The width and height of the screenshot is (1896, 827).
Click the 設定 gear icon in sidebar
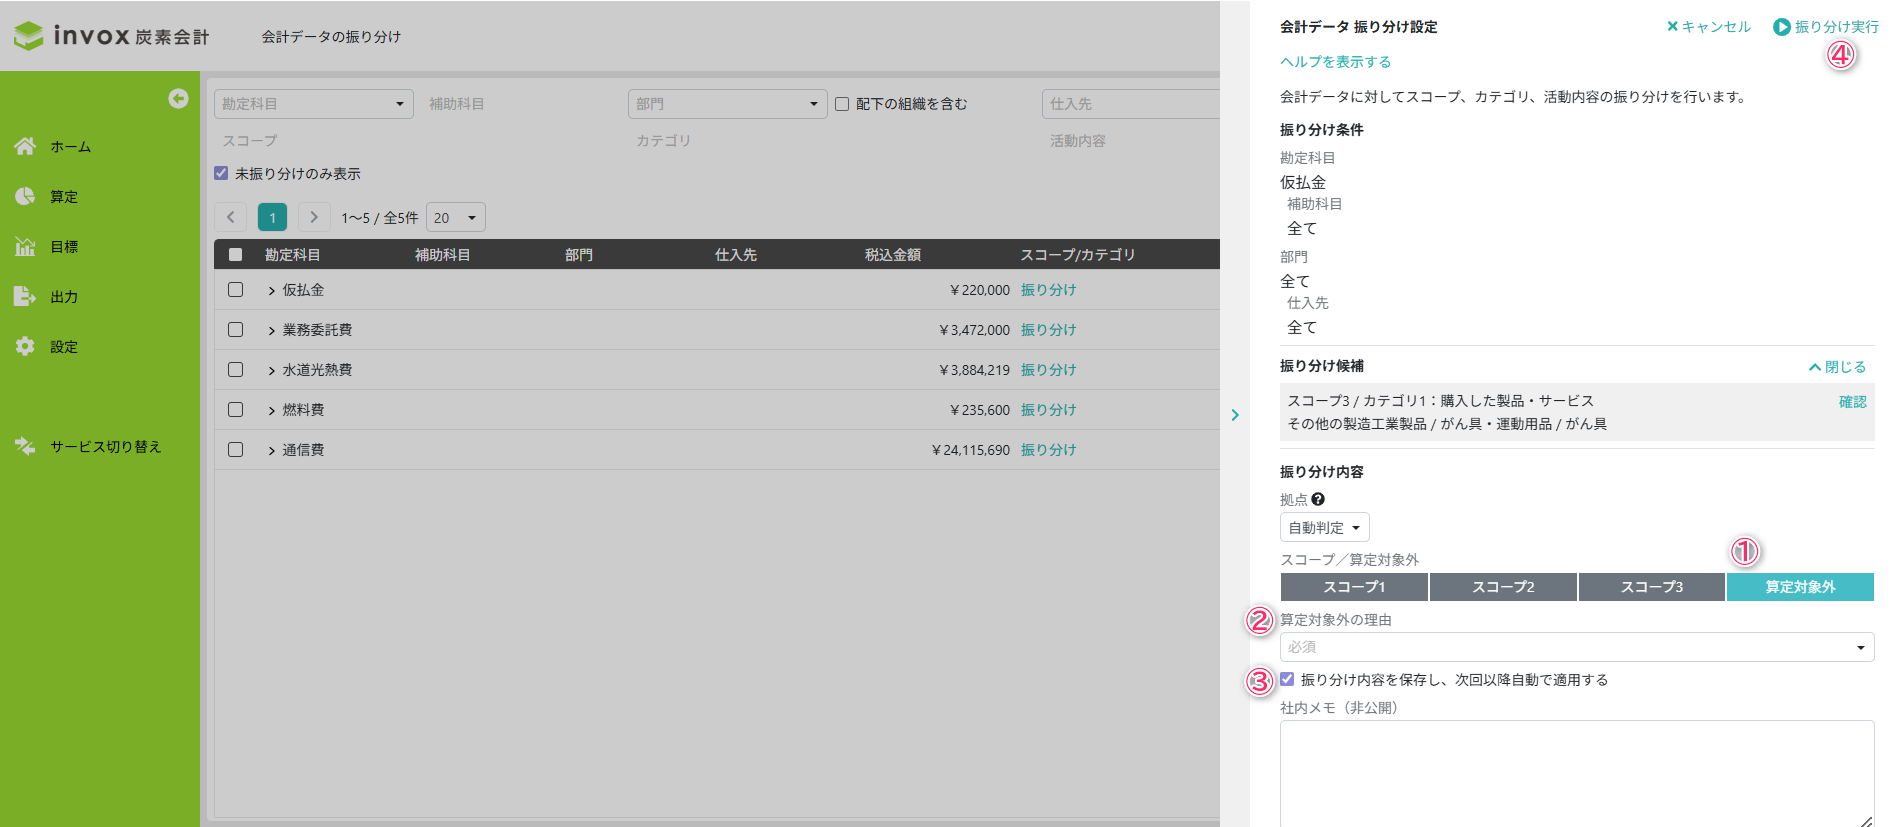tap(25, 346)
